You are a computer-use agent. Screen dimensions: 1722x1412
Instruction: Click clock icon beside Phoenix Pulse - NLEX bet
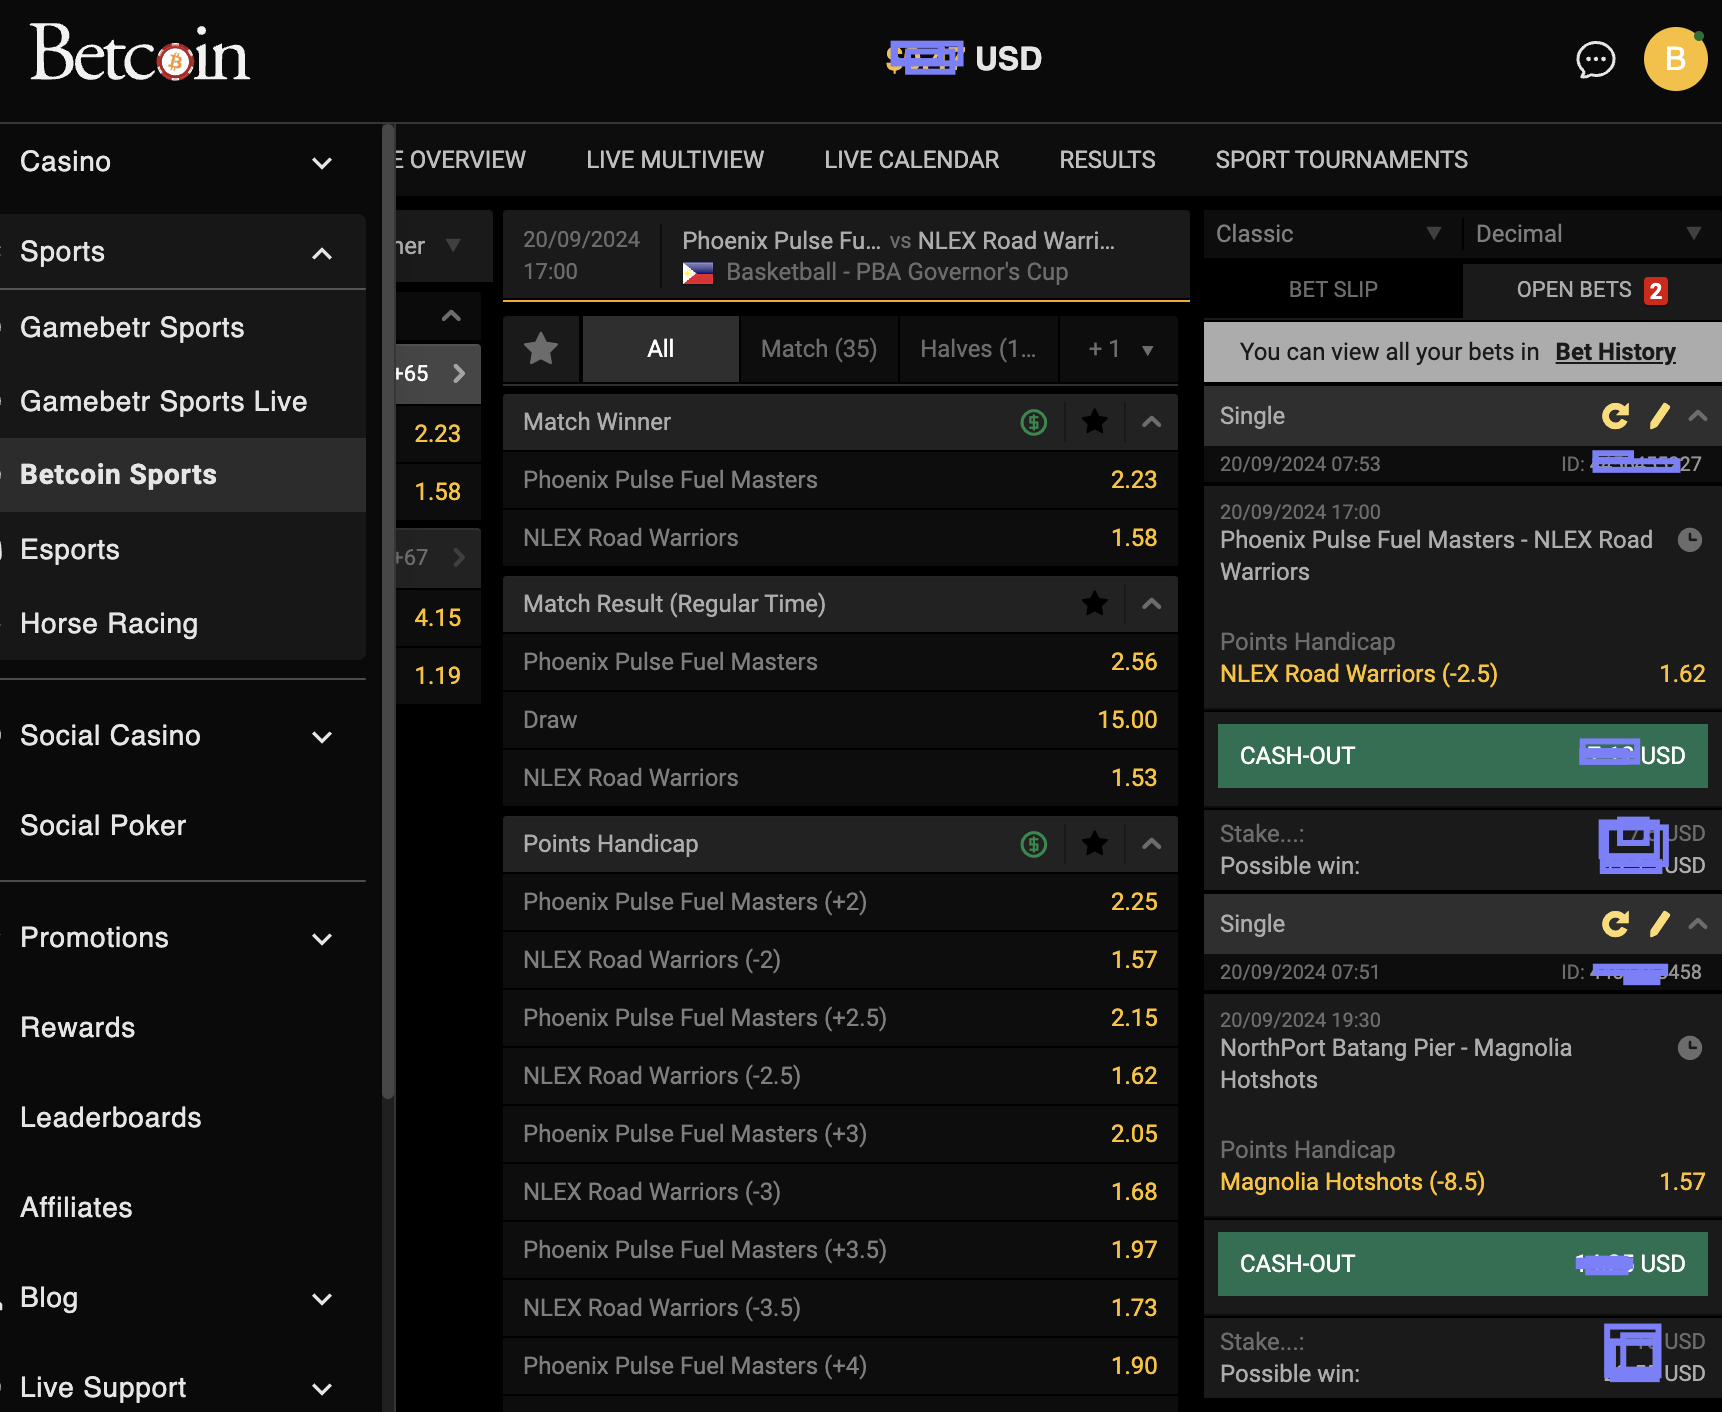1690,540
